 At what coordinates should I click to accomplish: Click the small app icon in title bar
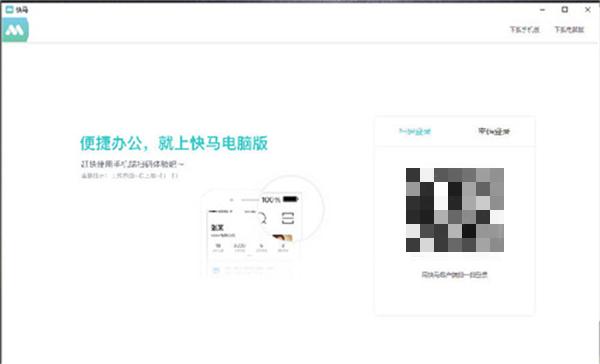[9, 9]
